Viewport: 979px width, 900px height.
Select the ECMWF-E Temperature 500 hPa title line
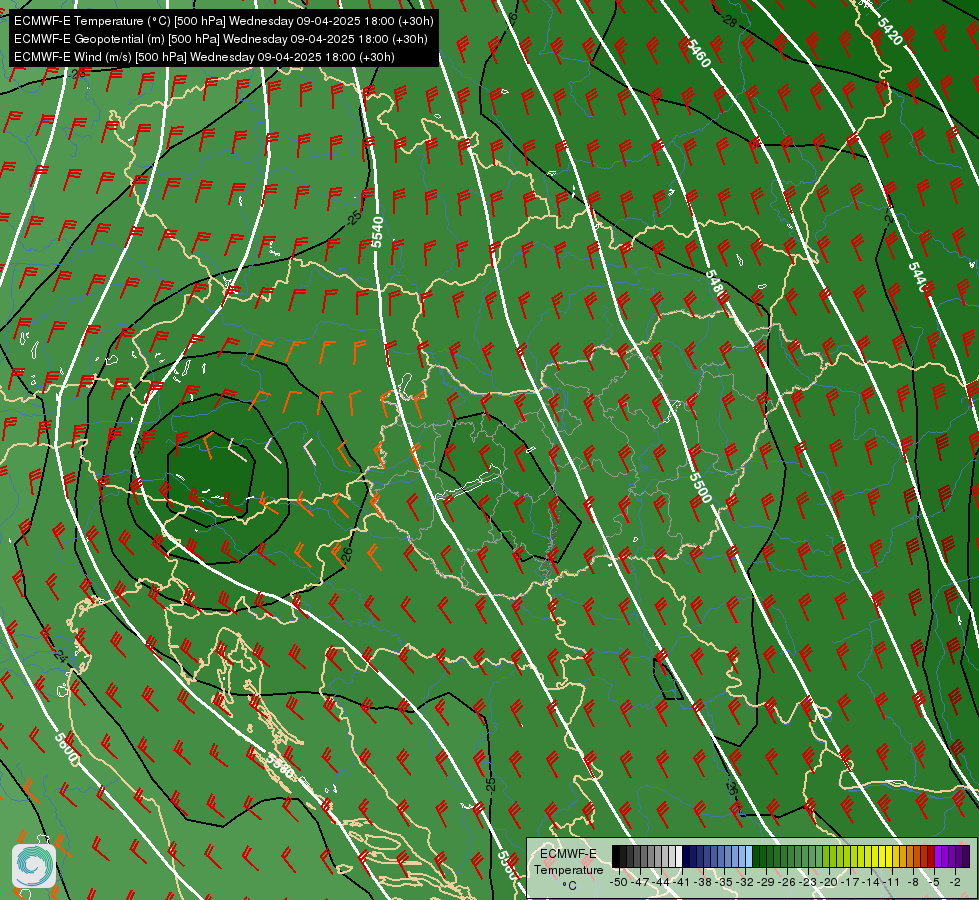point(224,21)
